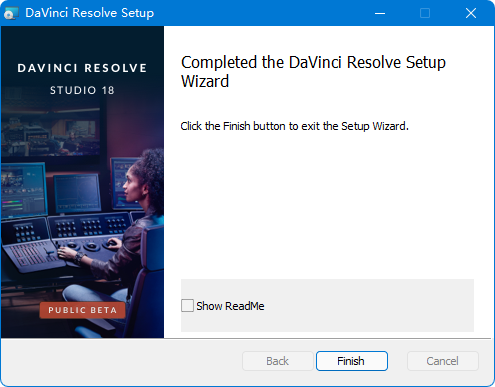Screen dimensions: 495x387
Task: Click the 'DAVINCI RESOLVE' banner title
Action: 82,68
